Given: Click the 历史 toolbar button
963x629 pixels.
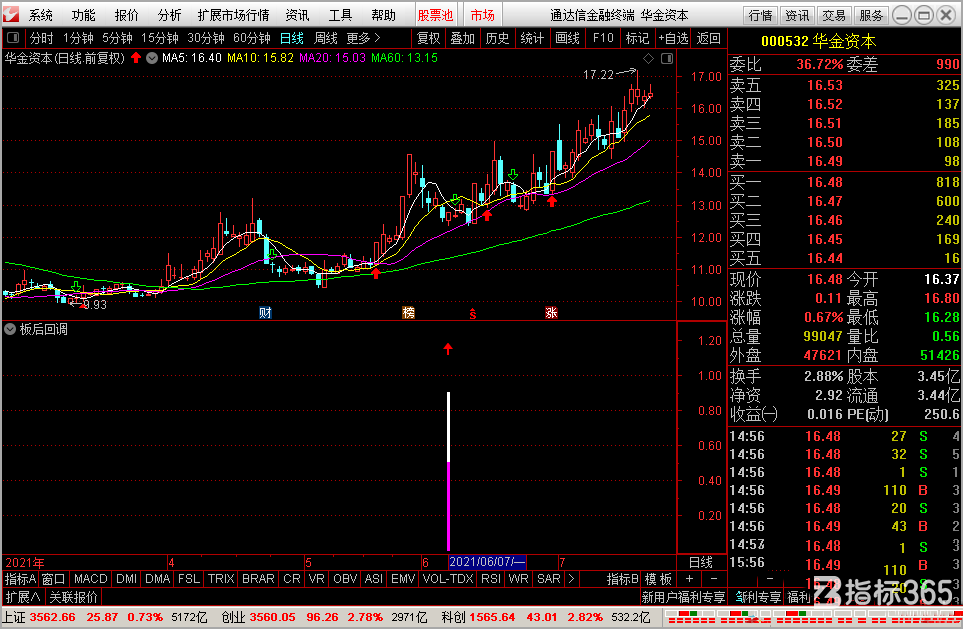Looking at the screenshot, I should point(497,39).
